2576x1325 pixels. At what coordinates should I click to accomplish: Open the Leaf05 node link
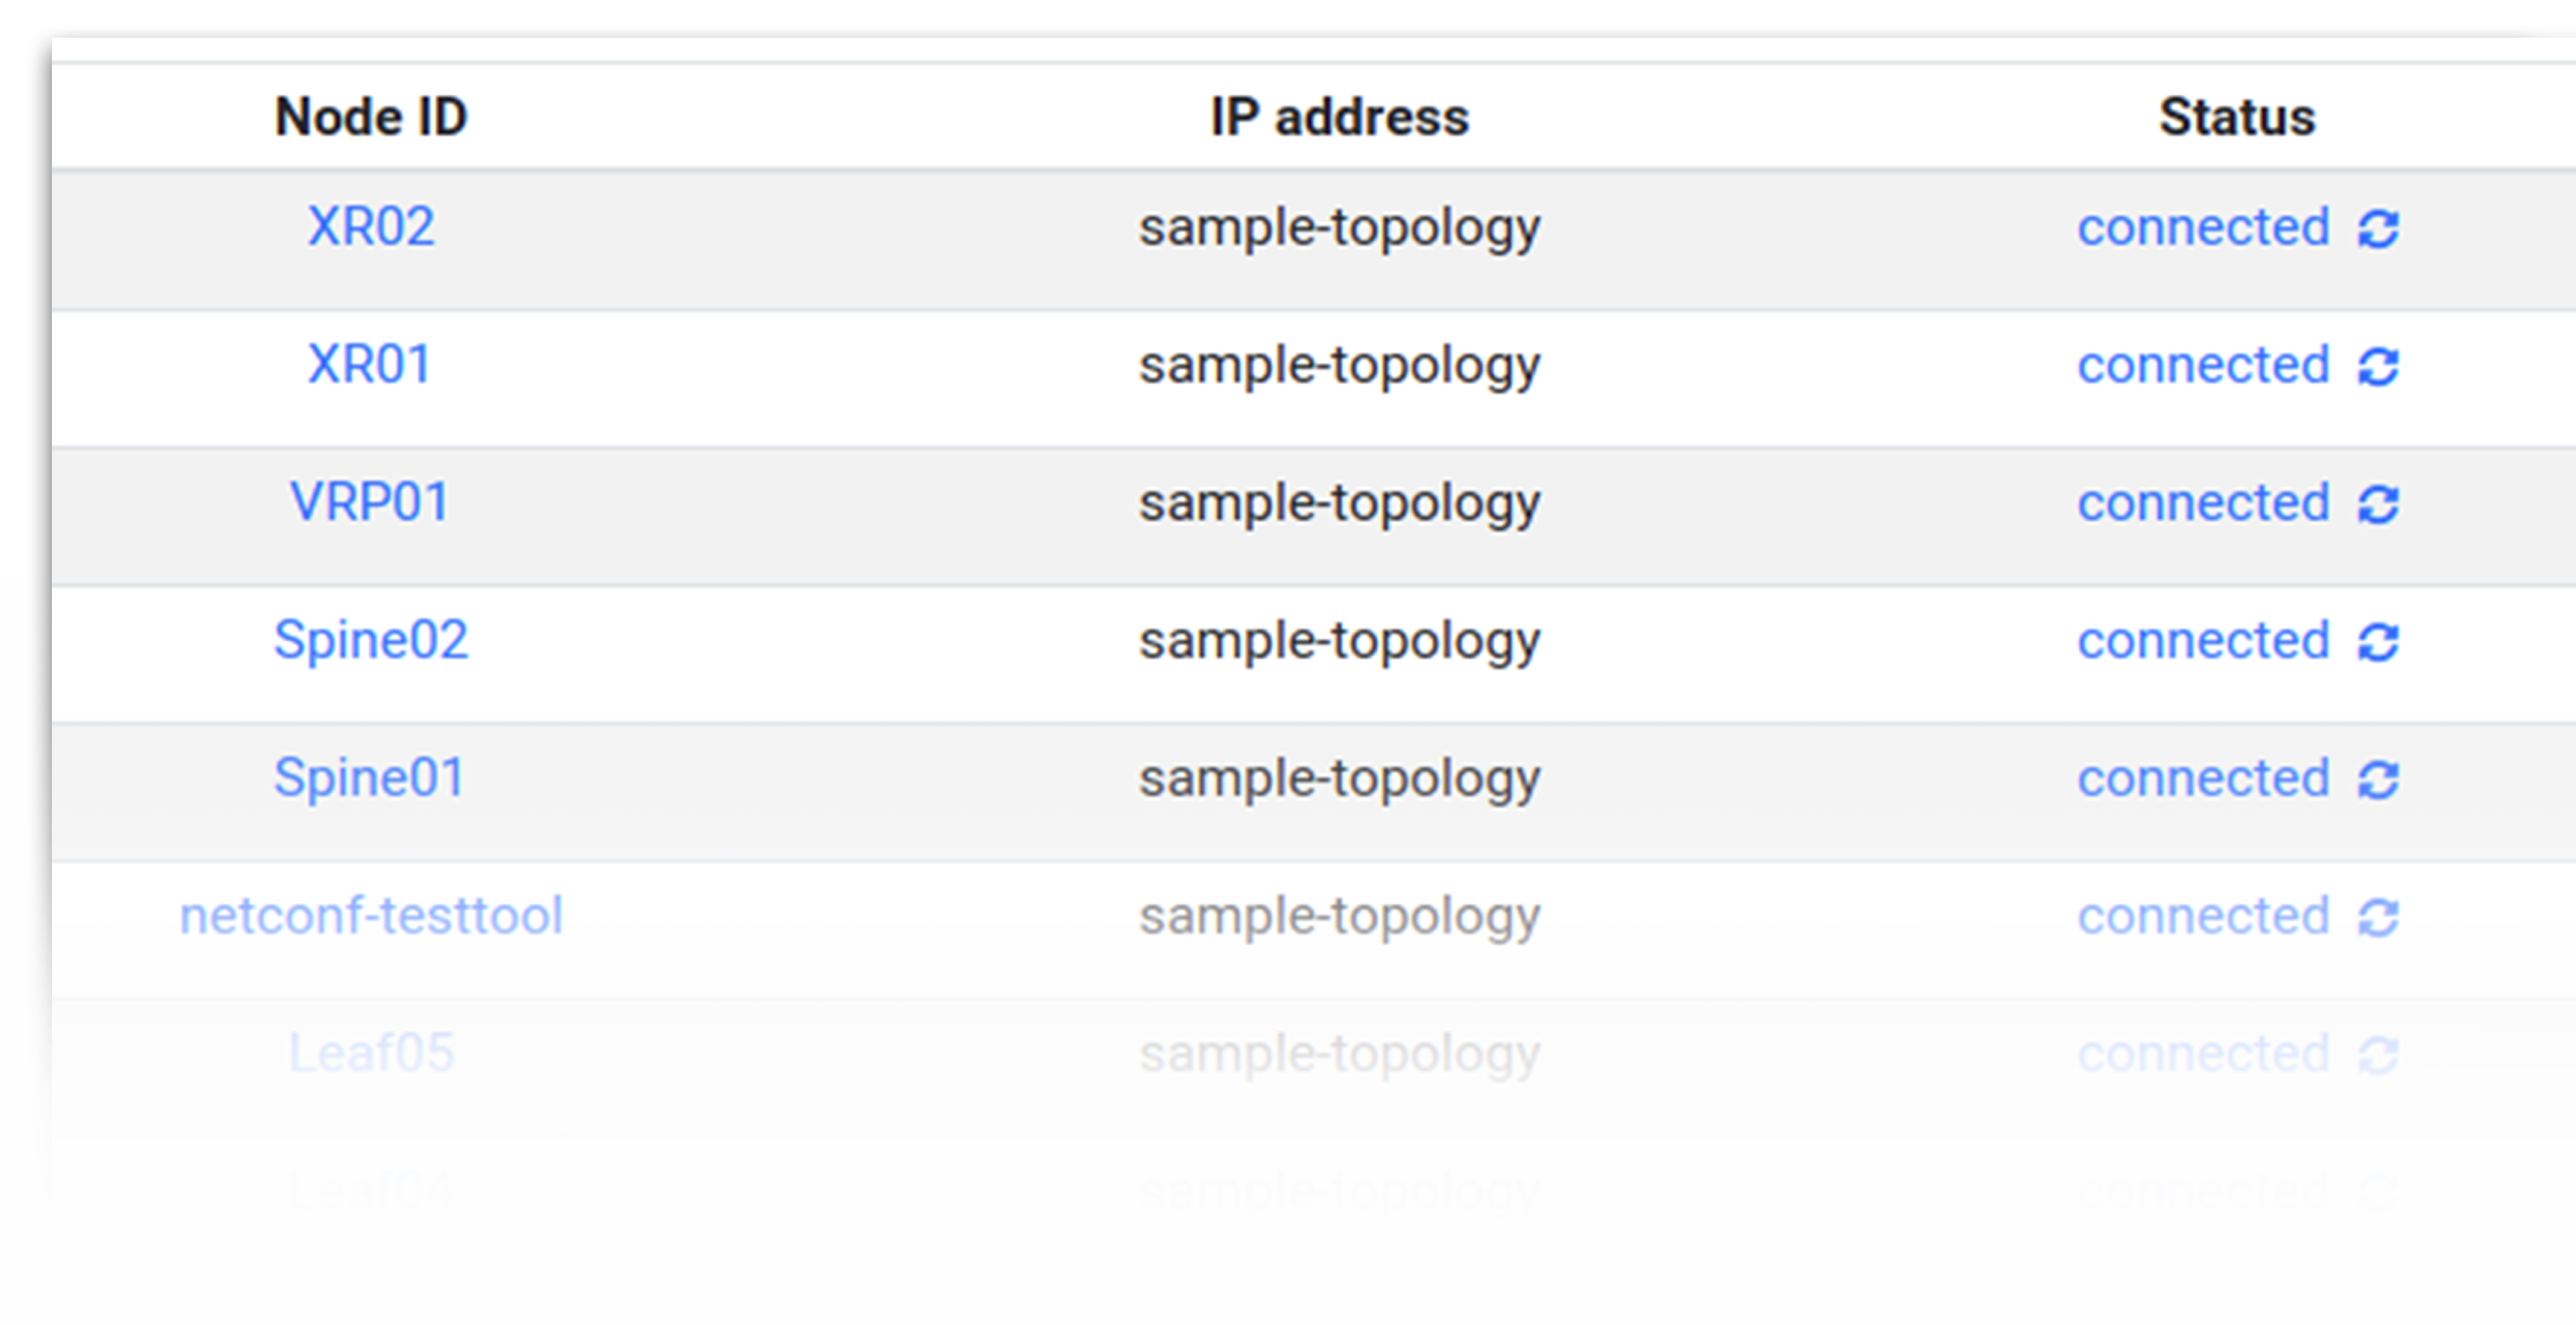(371, 1053)
